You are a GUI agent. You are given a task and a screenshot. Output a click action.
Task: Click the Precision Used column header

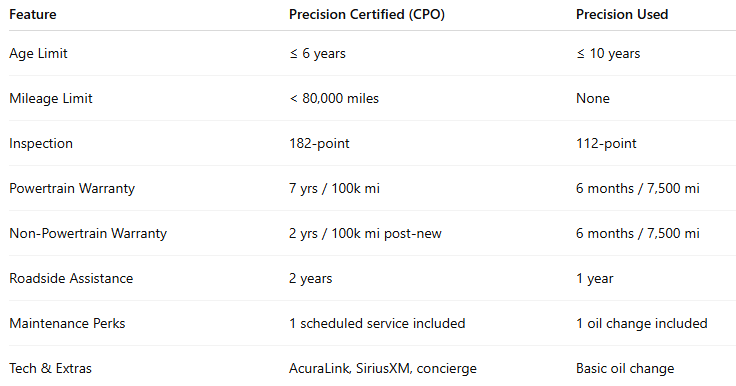click(x=622, y=15)
